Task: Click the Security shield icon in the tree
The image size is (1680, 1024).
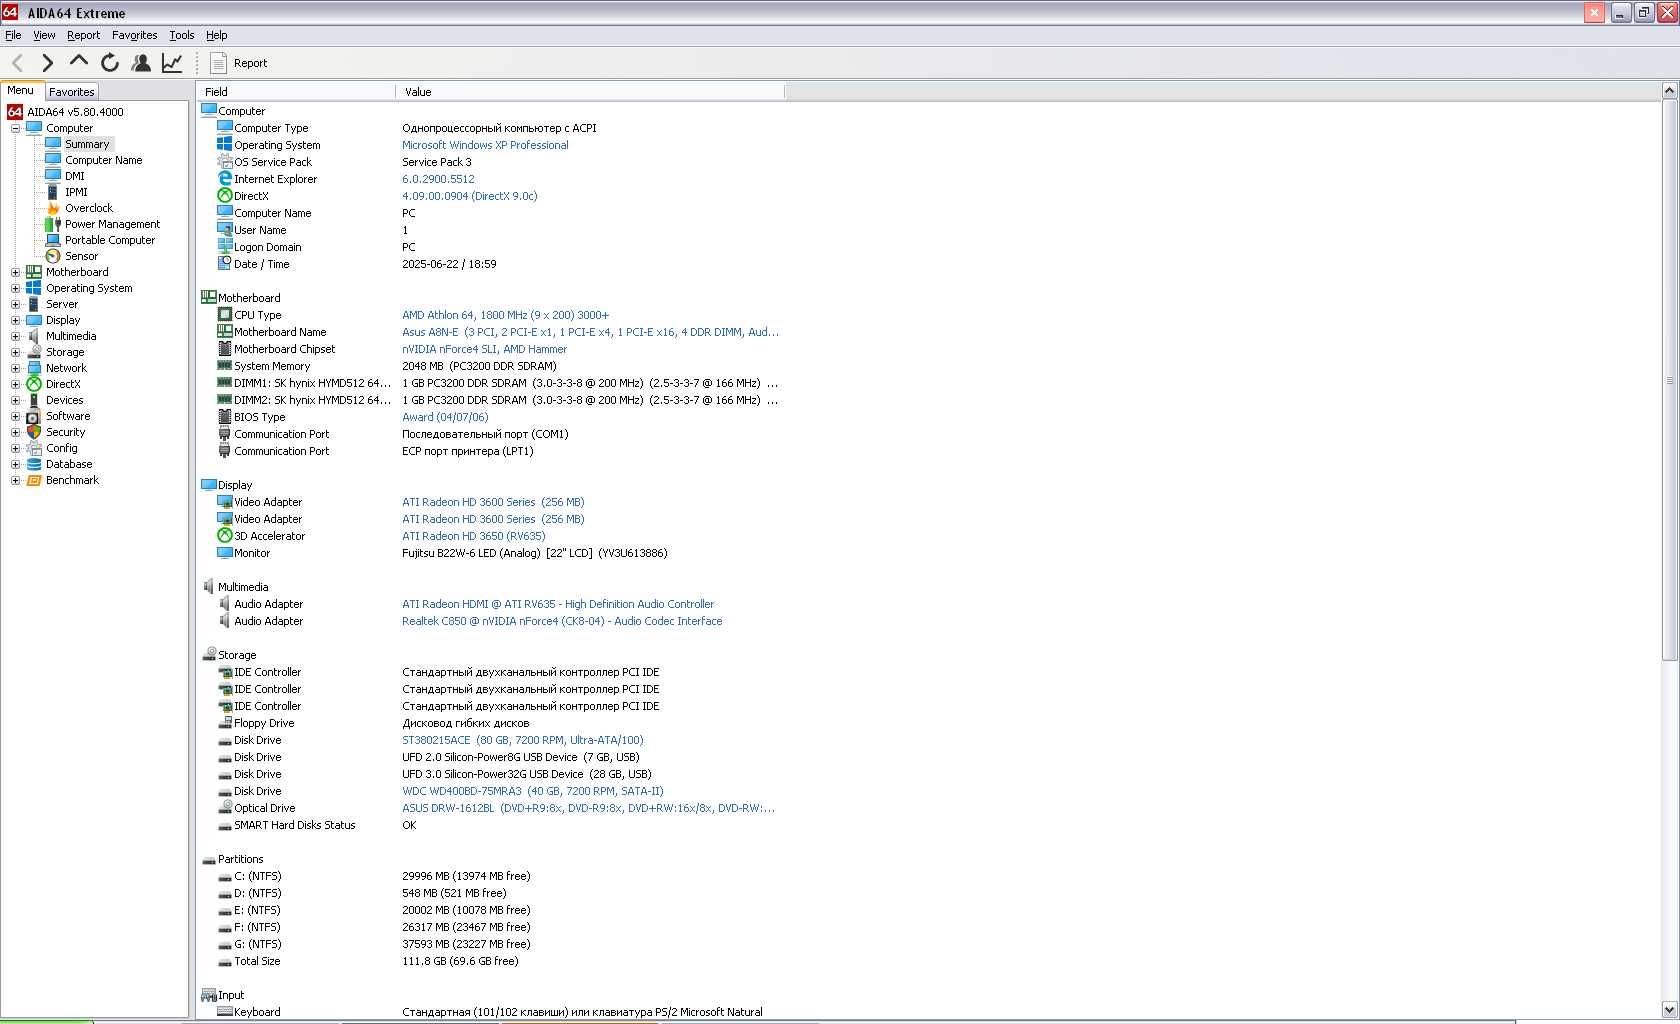Action: click(34, 432)
